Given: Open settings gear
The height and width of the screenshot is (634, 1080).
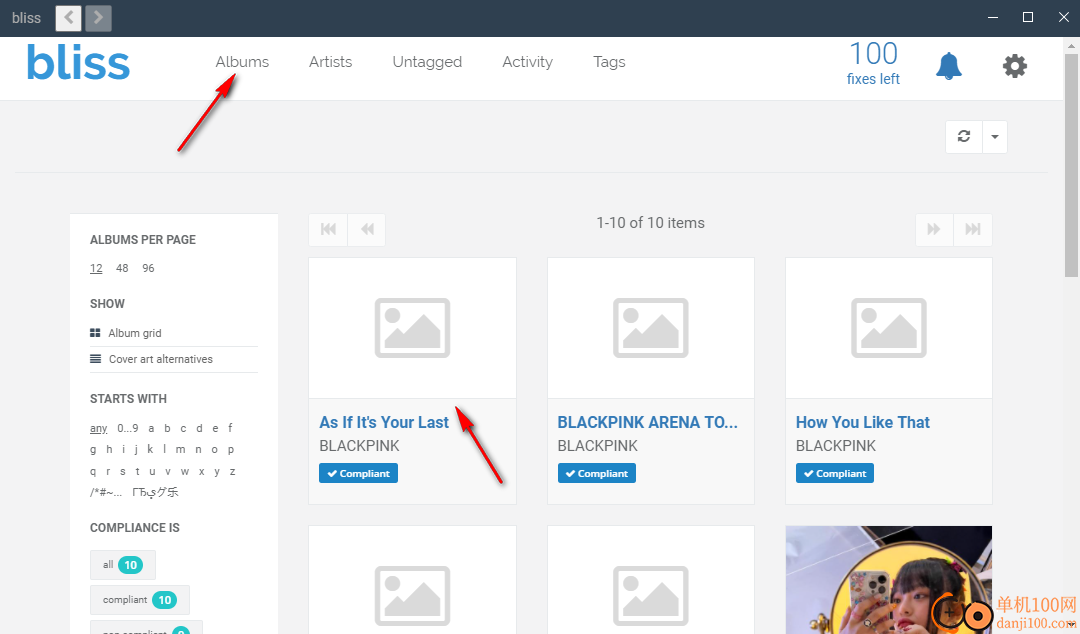Looking at the screenshot, I should tap(1015, 66).
